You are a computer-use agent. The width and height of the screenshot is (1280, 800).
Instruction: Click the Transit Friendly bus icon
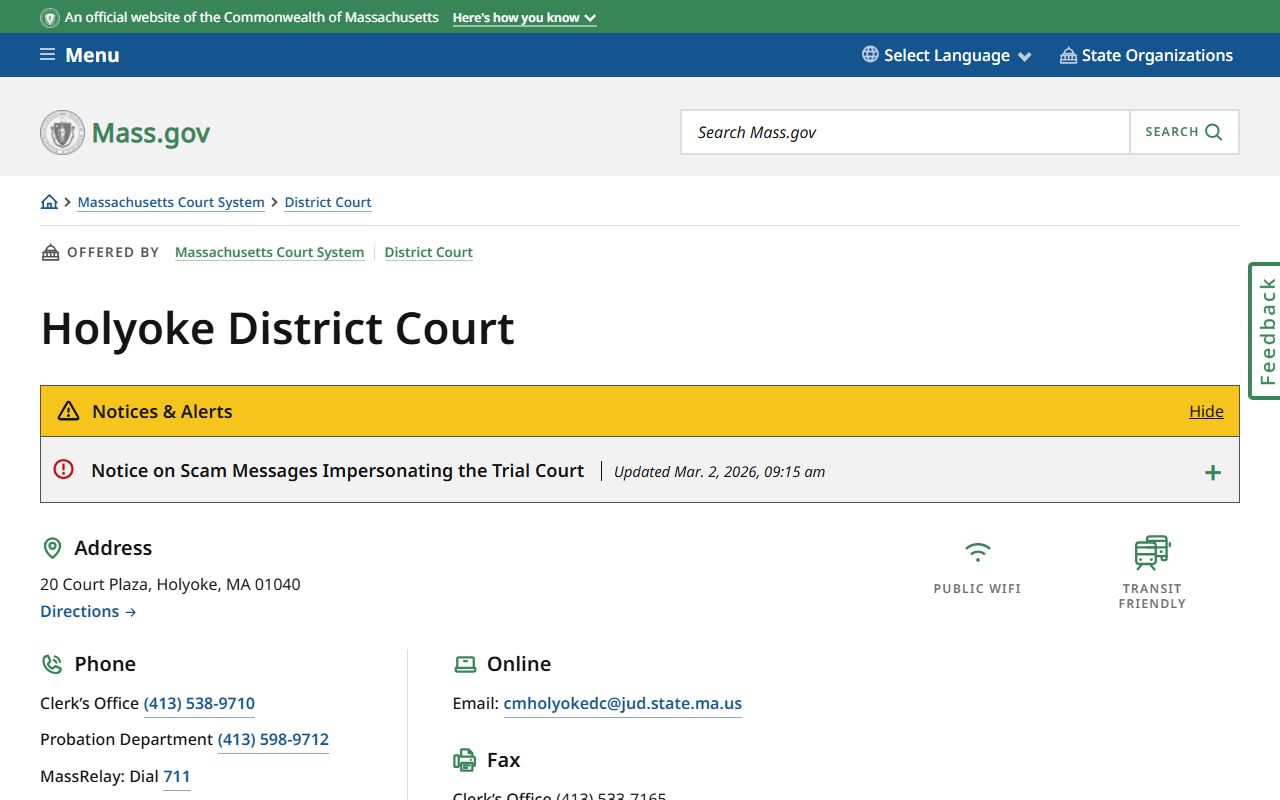pos(1152,552)
